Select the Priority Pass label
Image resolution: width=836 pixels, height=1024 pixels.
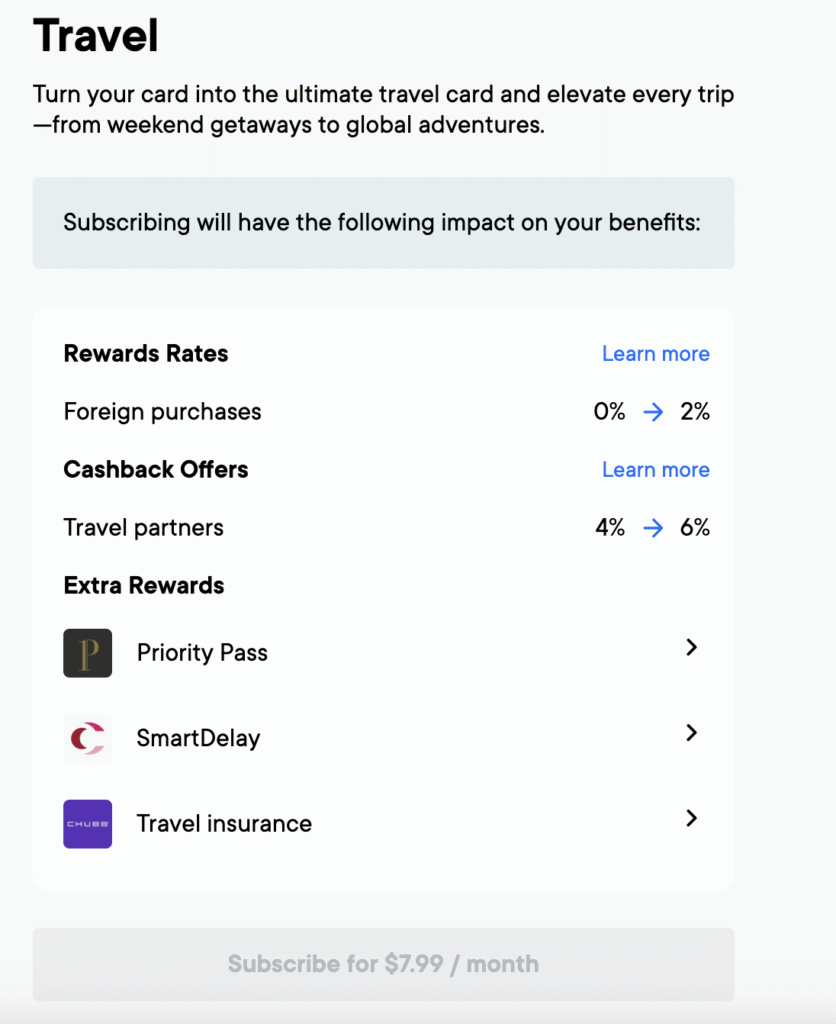point(202,653)
